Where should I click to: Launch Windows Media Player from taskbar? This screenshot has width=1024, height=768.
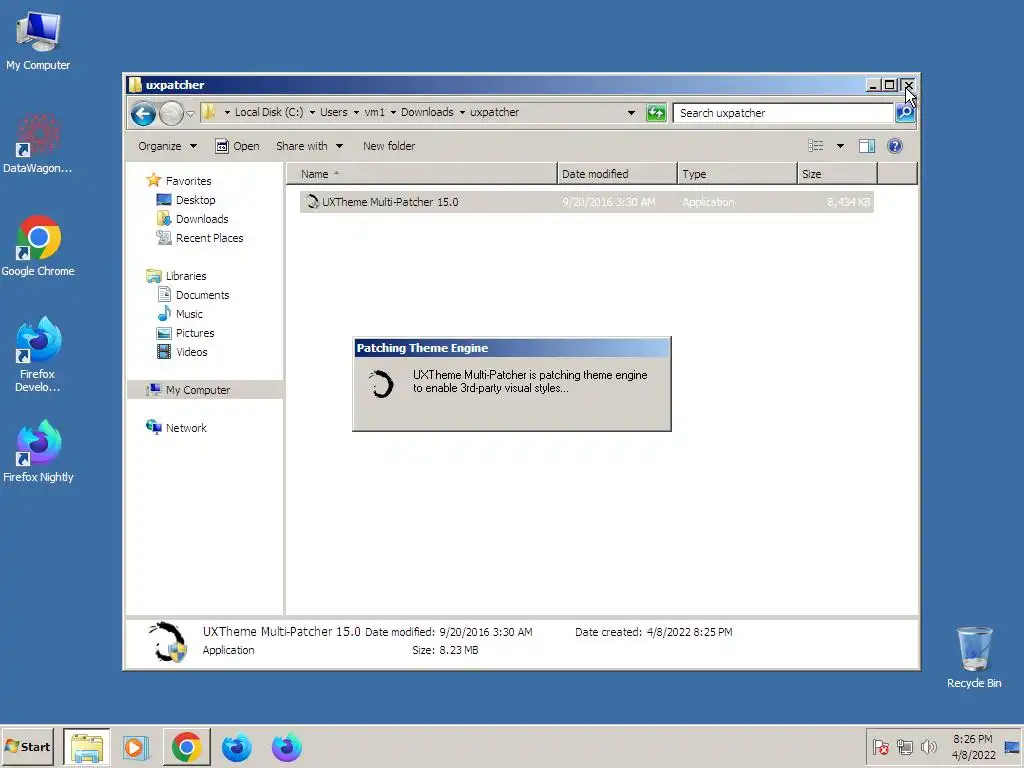click(x=136, y=747)
